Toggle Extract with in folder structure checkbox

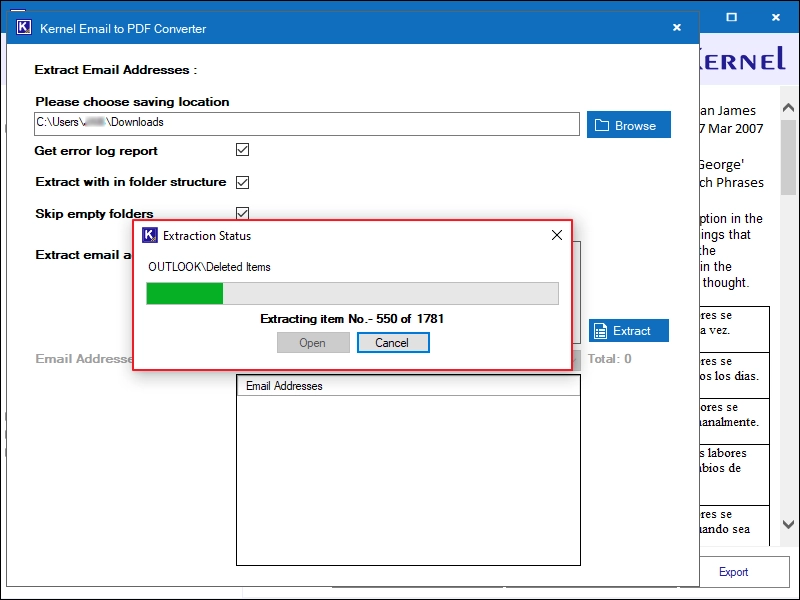(242, 182)
